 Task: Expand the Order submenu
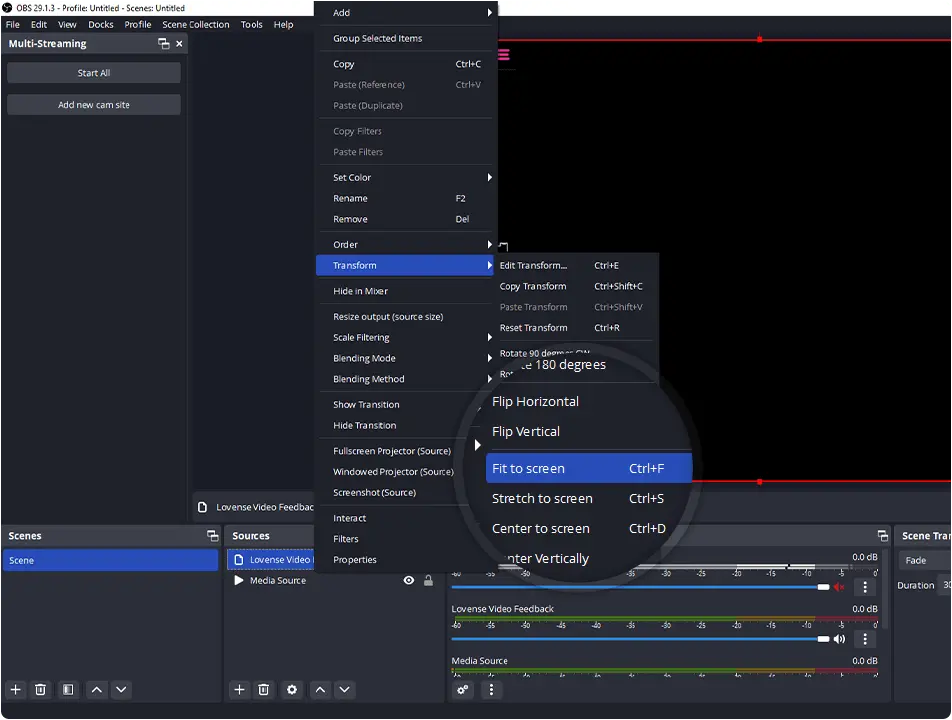404,245
